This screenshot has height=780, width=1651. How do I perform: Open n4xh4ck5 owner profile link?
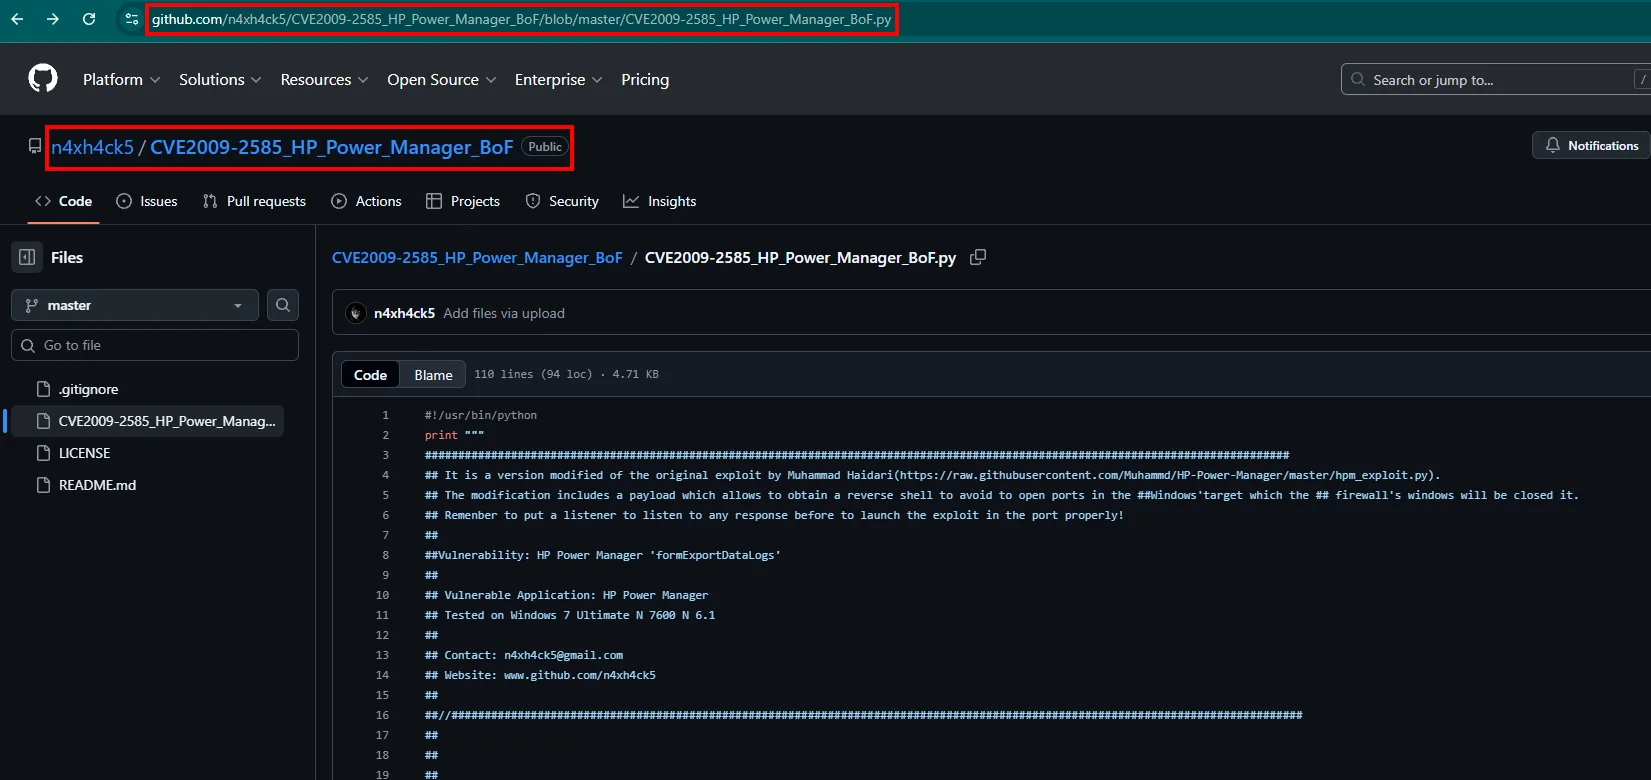(x=92, y=147)
